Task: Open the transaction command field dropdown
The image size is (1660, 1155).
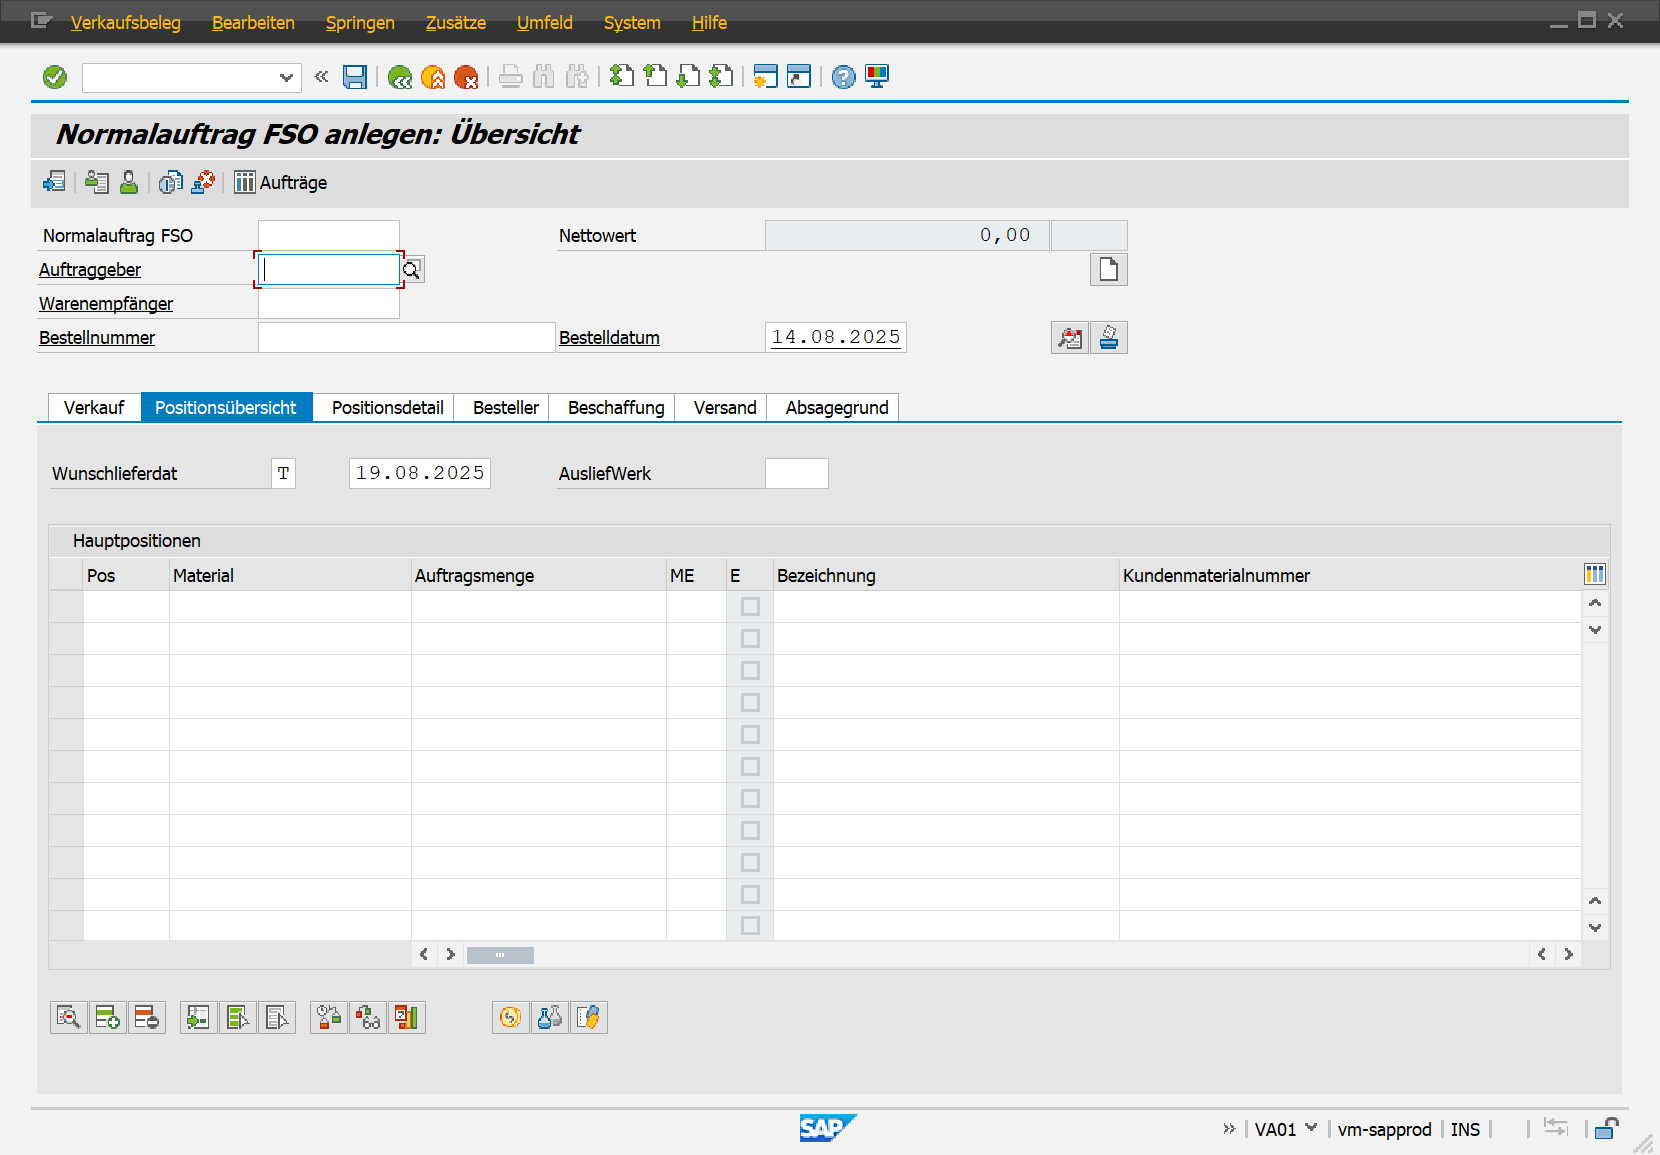Action: (286, 77)
